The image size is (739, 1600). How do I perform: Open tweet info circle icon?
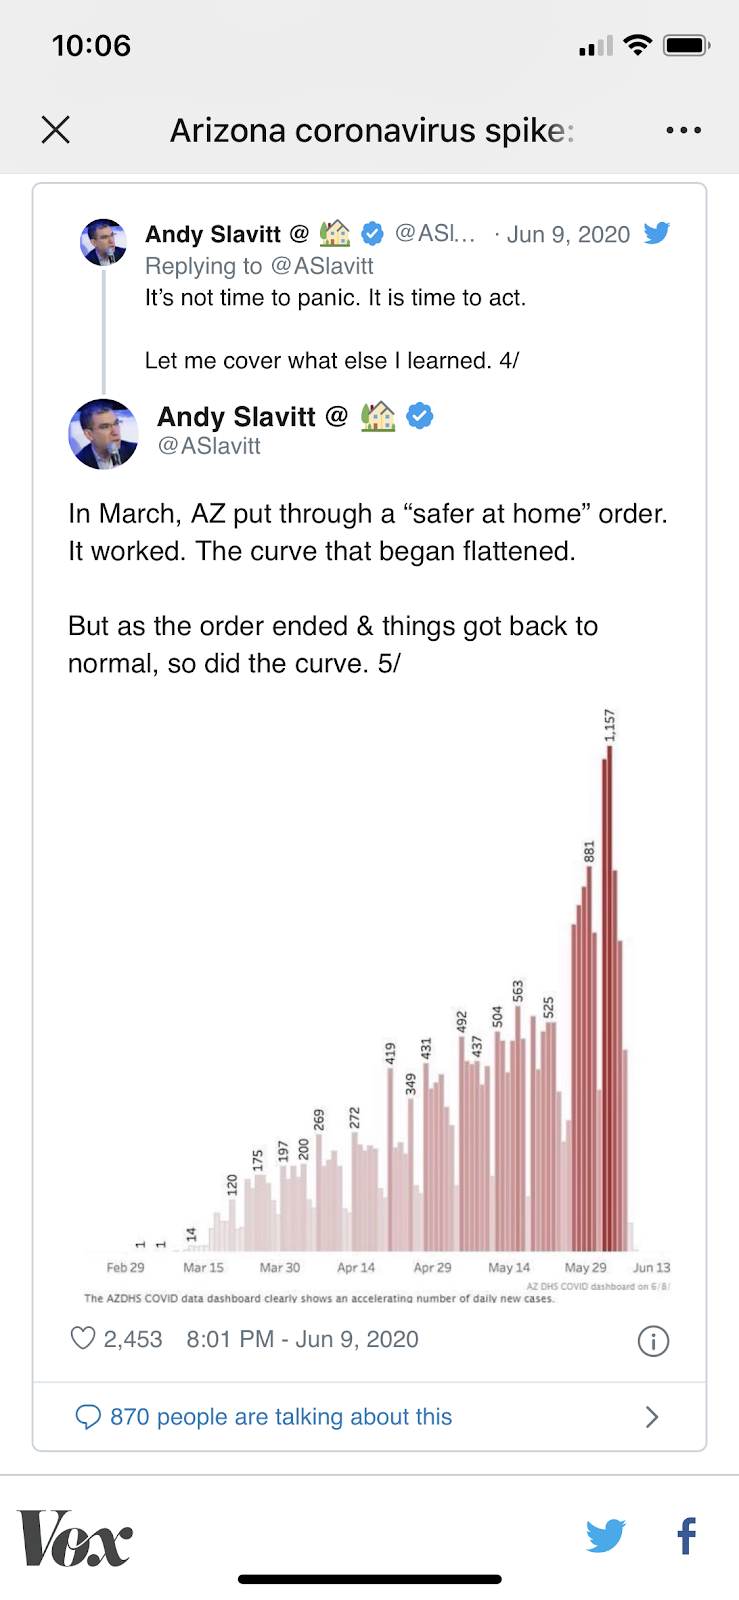coord(653,1341)
